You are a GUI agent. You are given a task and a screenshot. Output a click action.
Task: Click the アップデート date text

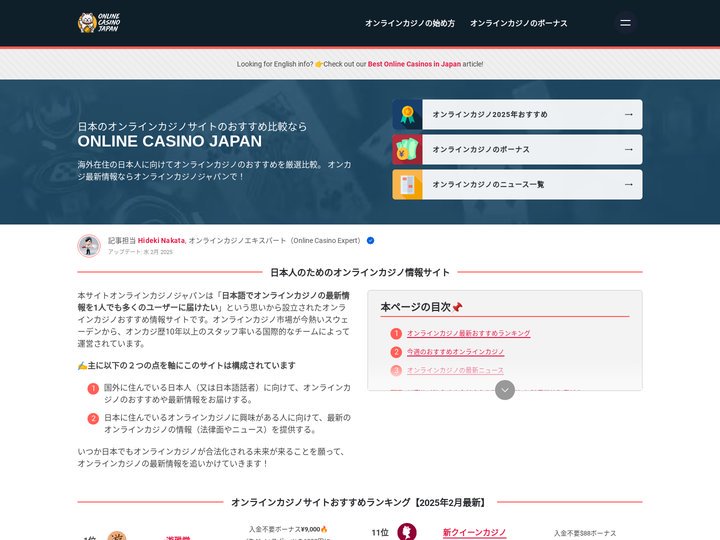140,252
